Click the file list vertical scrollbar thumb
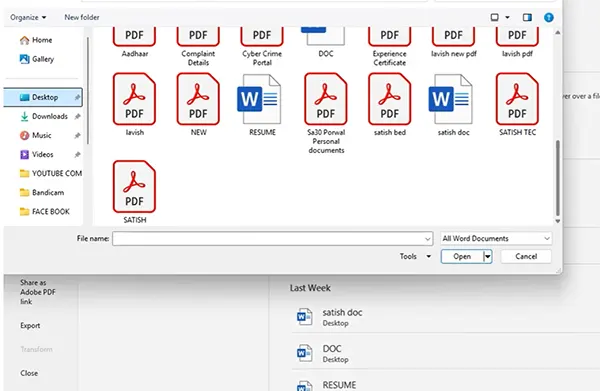Image resolution: width=600 pixels, height=391 pixels. click(558, 178)
